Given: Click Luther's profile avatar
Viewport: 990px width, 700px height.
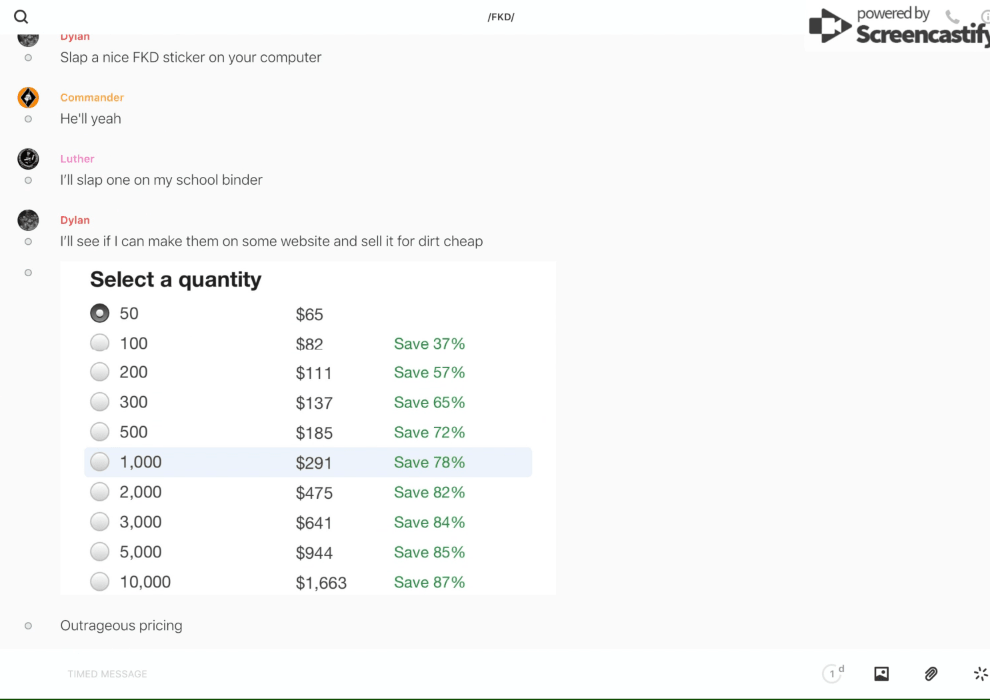Looking at the screenshot, I should 28,159.
